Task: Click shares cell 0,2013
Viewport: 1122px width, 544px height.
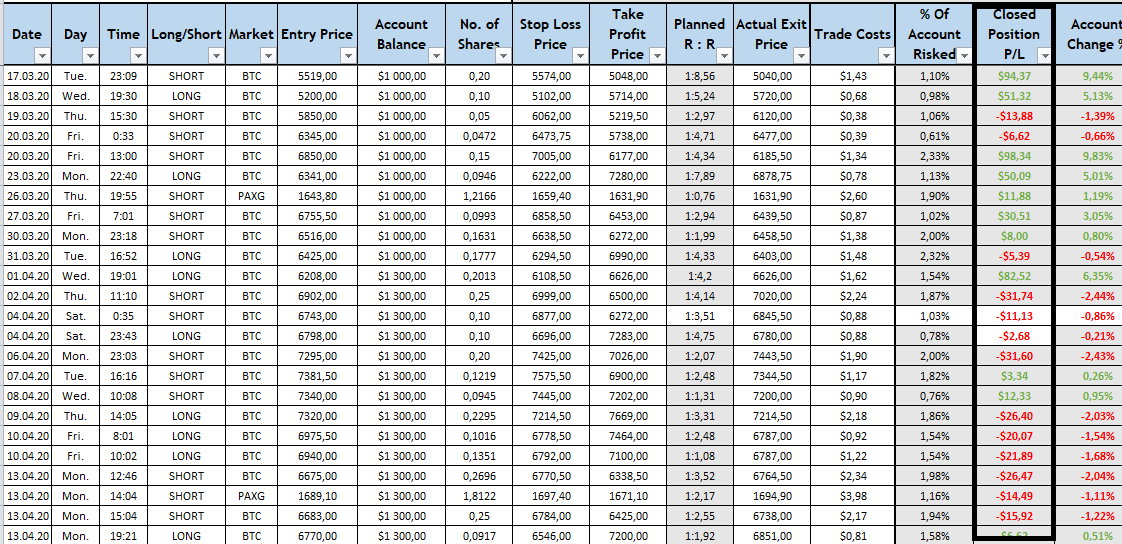Action: click(x=479, y=276)
